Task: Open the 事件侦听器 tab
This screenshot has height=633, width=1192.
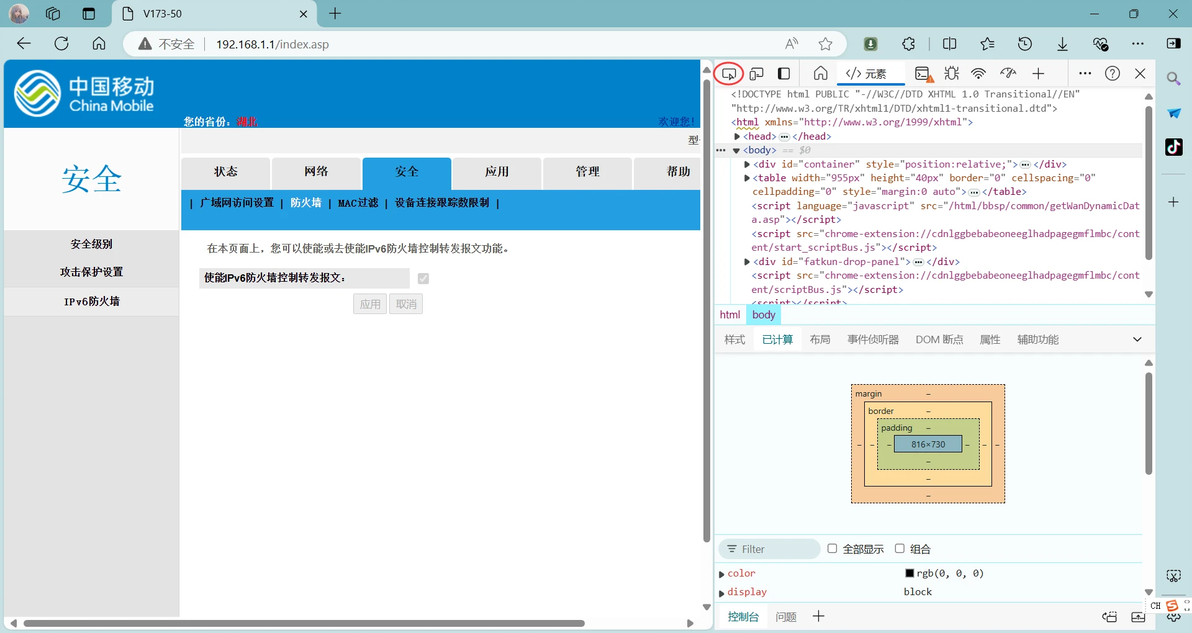Action: (x=873, y=340)
